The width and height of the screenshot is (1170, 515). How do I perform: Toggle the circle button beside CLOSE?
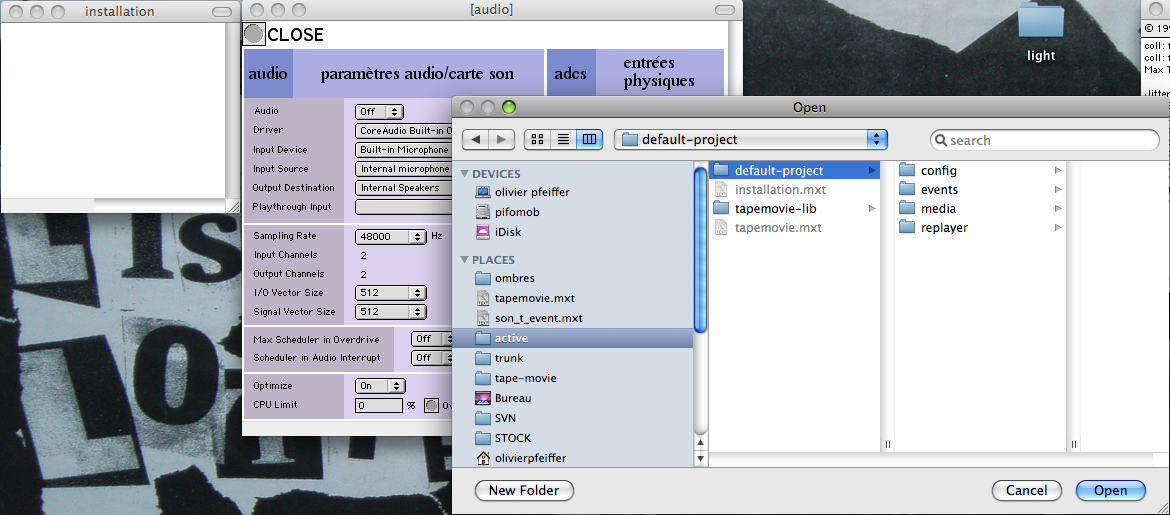click(254, 34)
